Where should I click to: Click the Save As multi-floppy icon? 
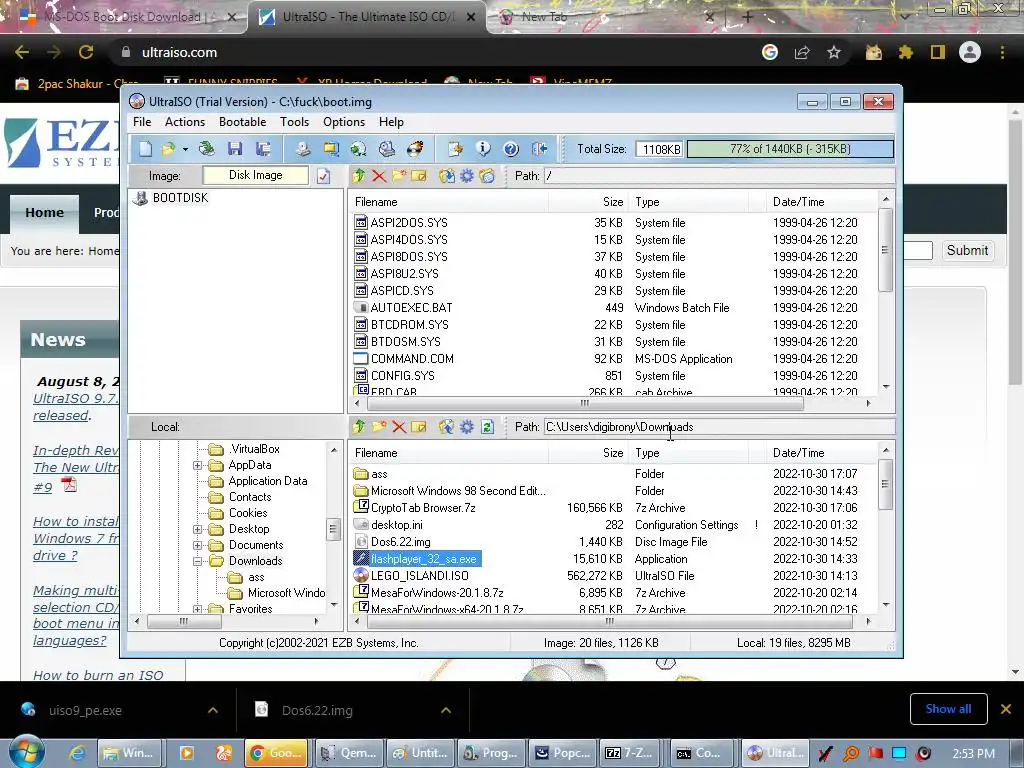click(x=263, y=150)
